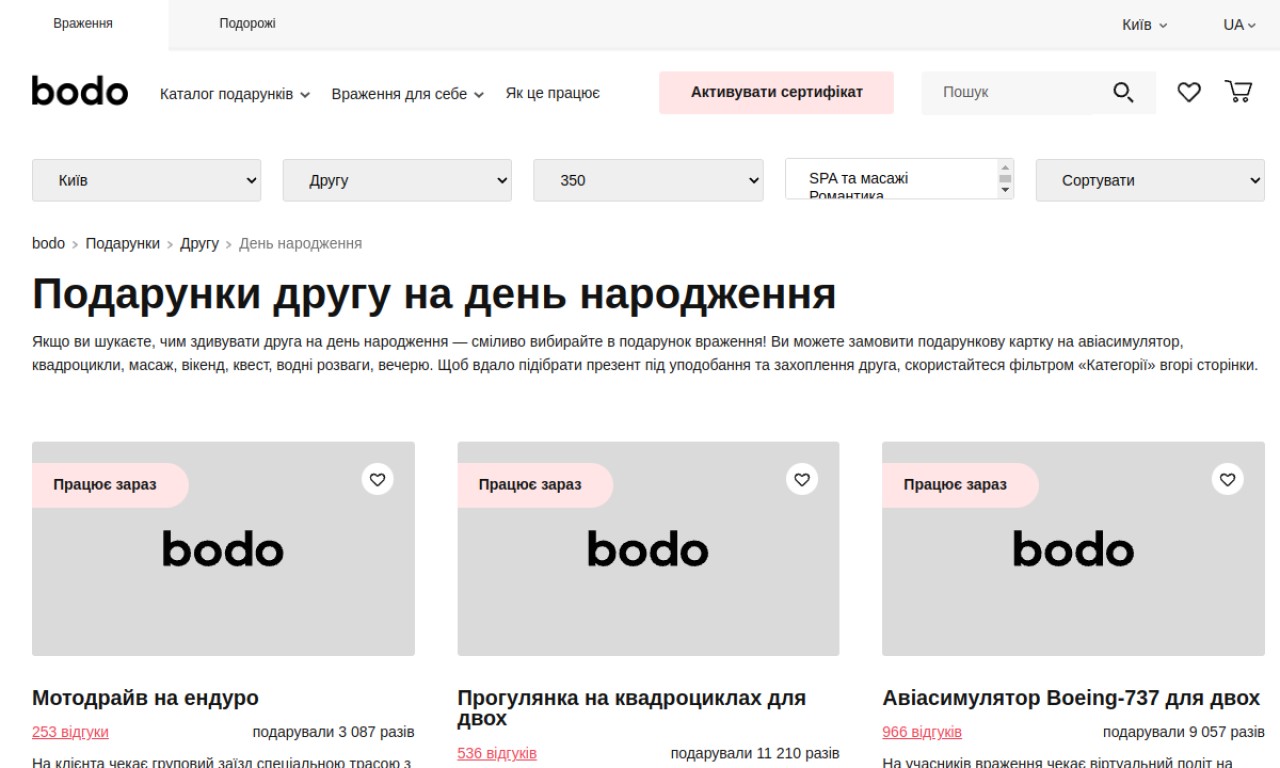Open the 253 відгуки reviews link
1280x768 pixels.
[70, 732]
